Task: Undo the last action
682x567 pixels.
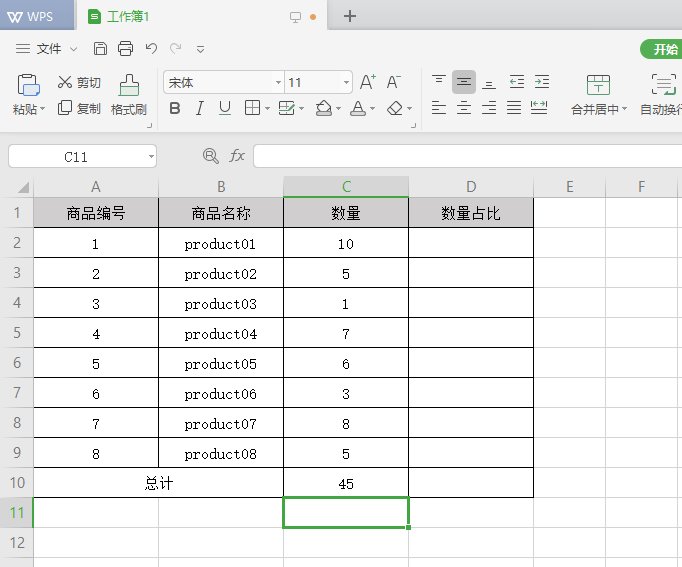Action: 151,48
